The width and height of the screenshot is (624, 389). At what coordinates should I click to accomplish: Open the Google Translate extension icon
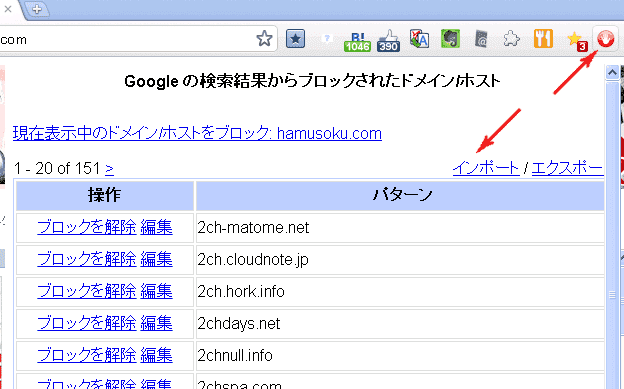[419, 39]
